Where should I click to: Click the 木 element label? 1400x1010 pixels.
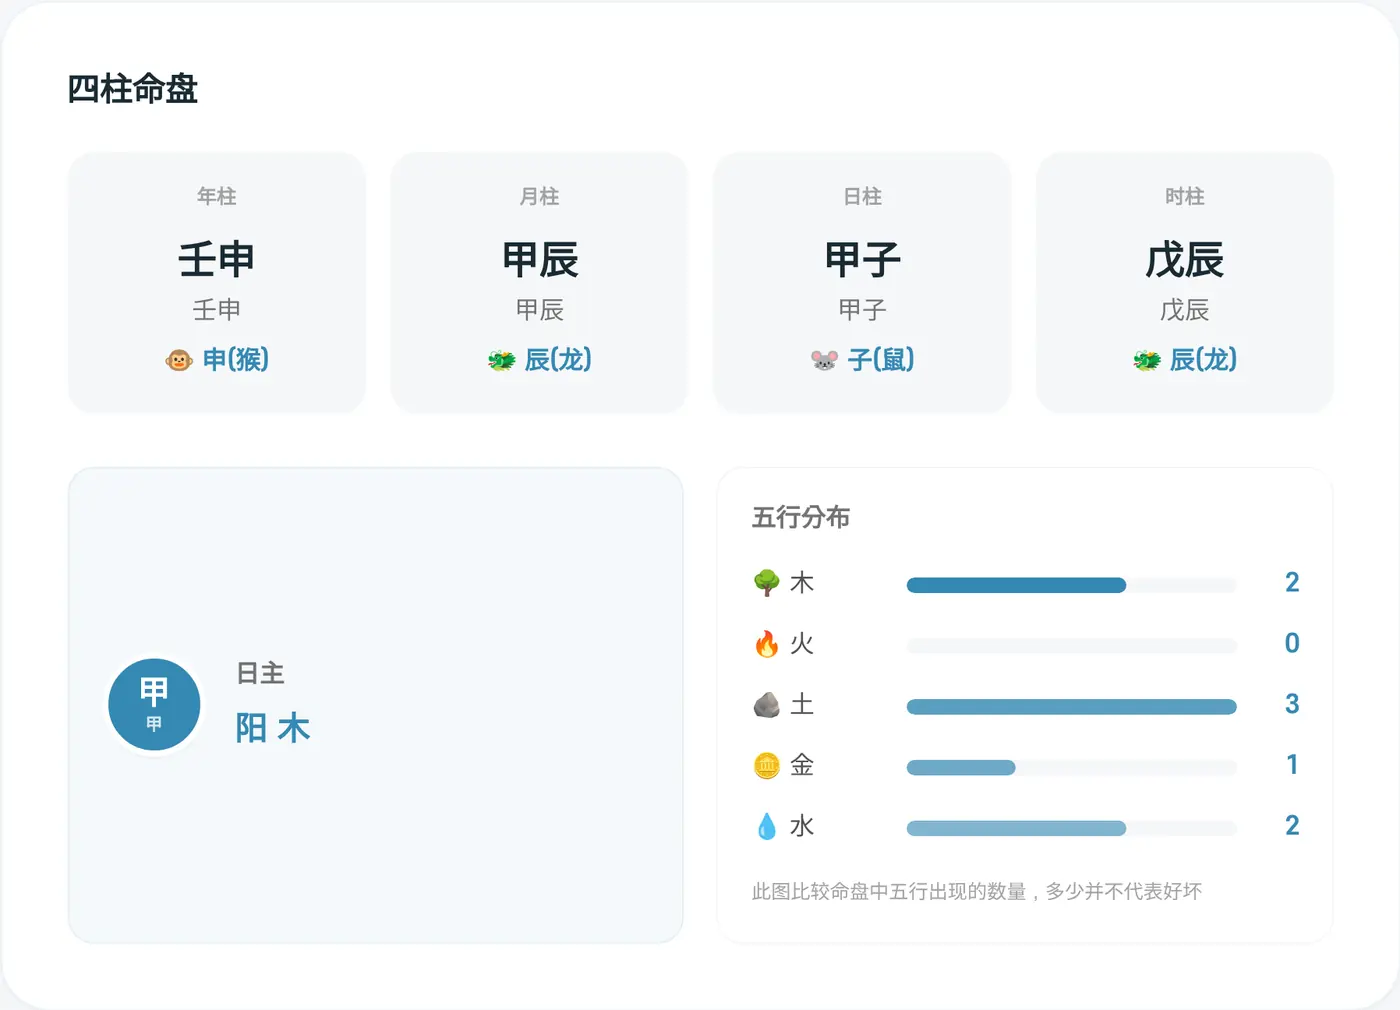pyautogui.click(x=802, y=583)
